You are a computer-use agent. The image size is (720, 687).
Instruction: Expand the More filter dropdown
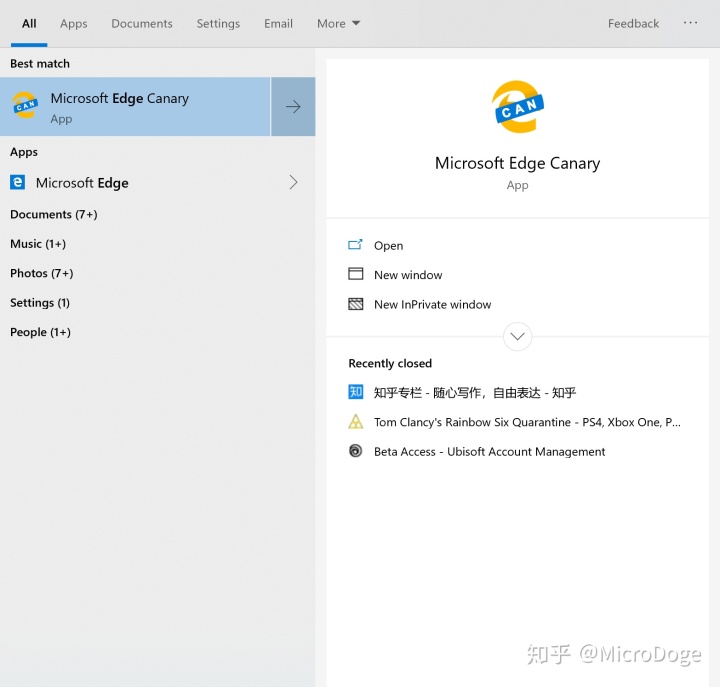click(x=338, y=23)
